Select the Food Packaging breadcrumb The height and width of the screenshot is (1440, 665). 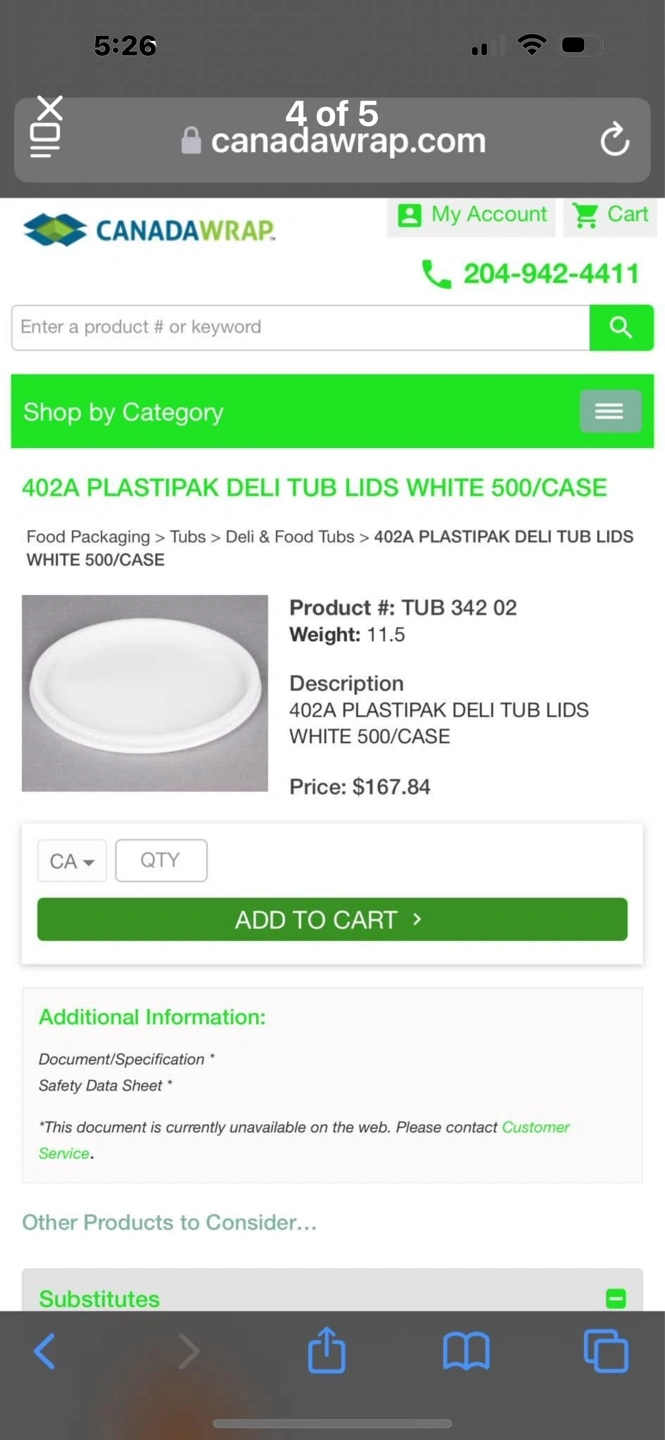click(88, 537)
